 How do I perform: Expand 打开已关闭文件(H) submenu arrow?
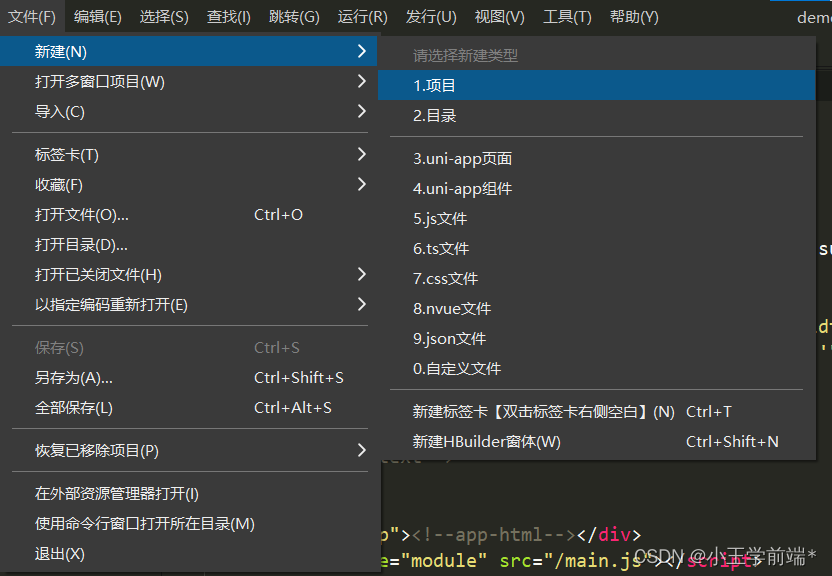(x=361, y=274)
